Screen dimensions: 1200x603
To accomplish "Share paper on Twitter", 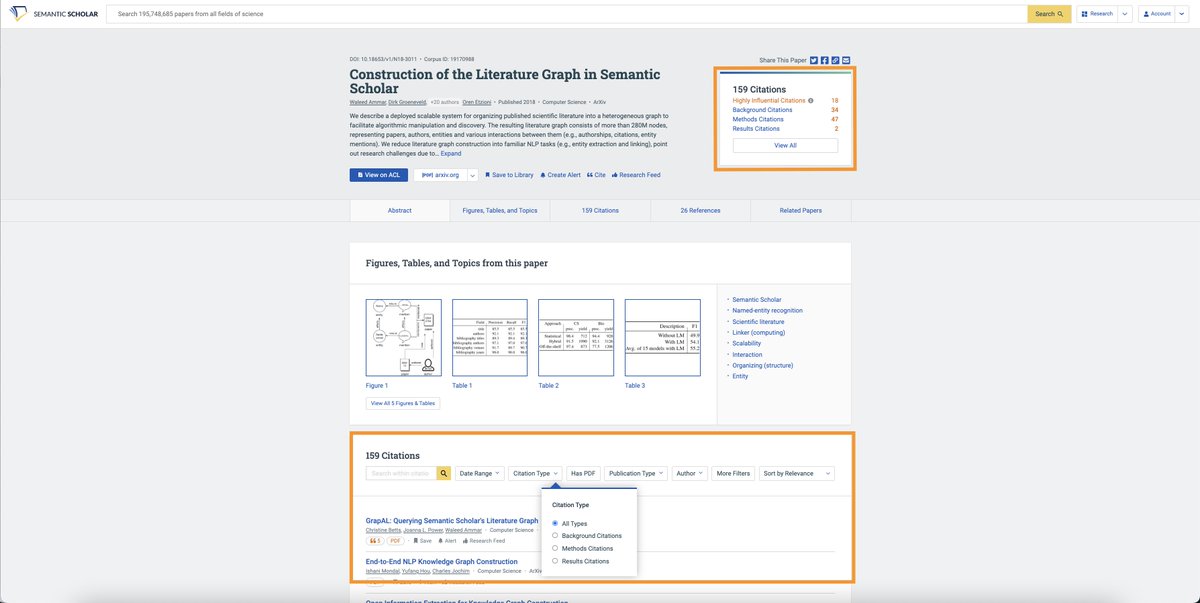I will click(814, 60).
